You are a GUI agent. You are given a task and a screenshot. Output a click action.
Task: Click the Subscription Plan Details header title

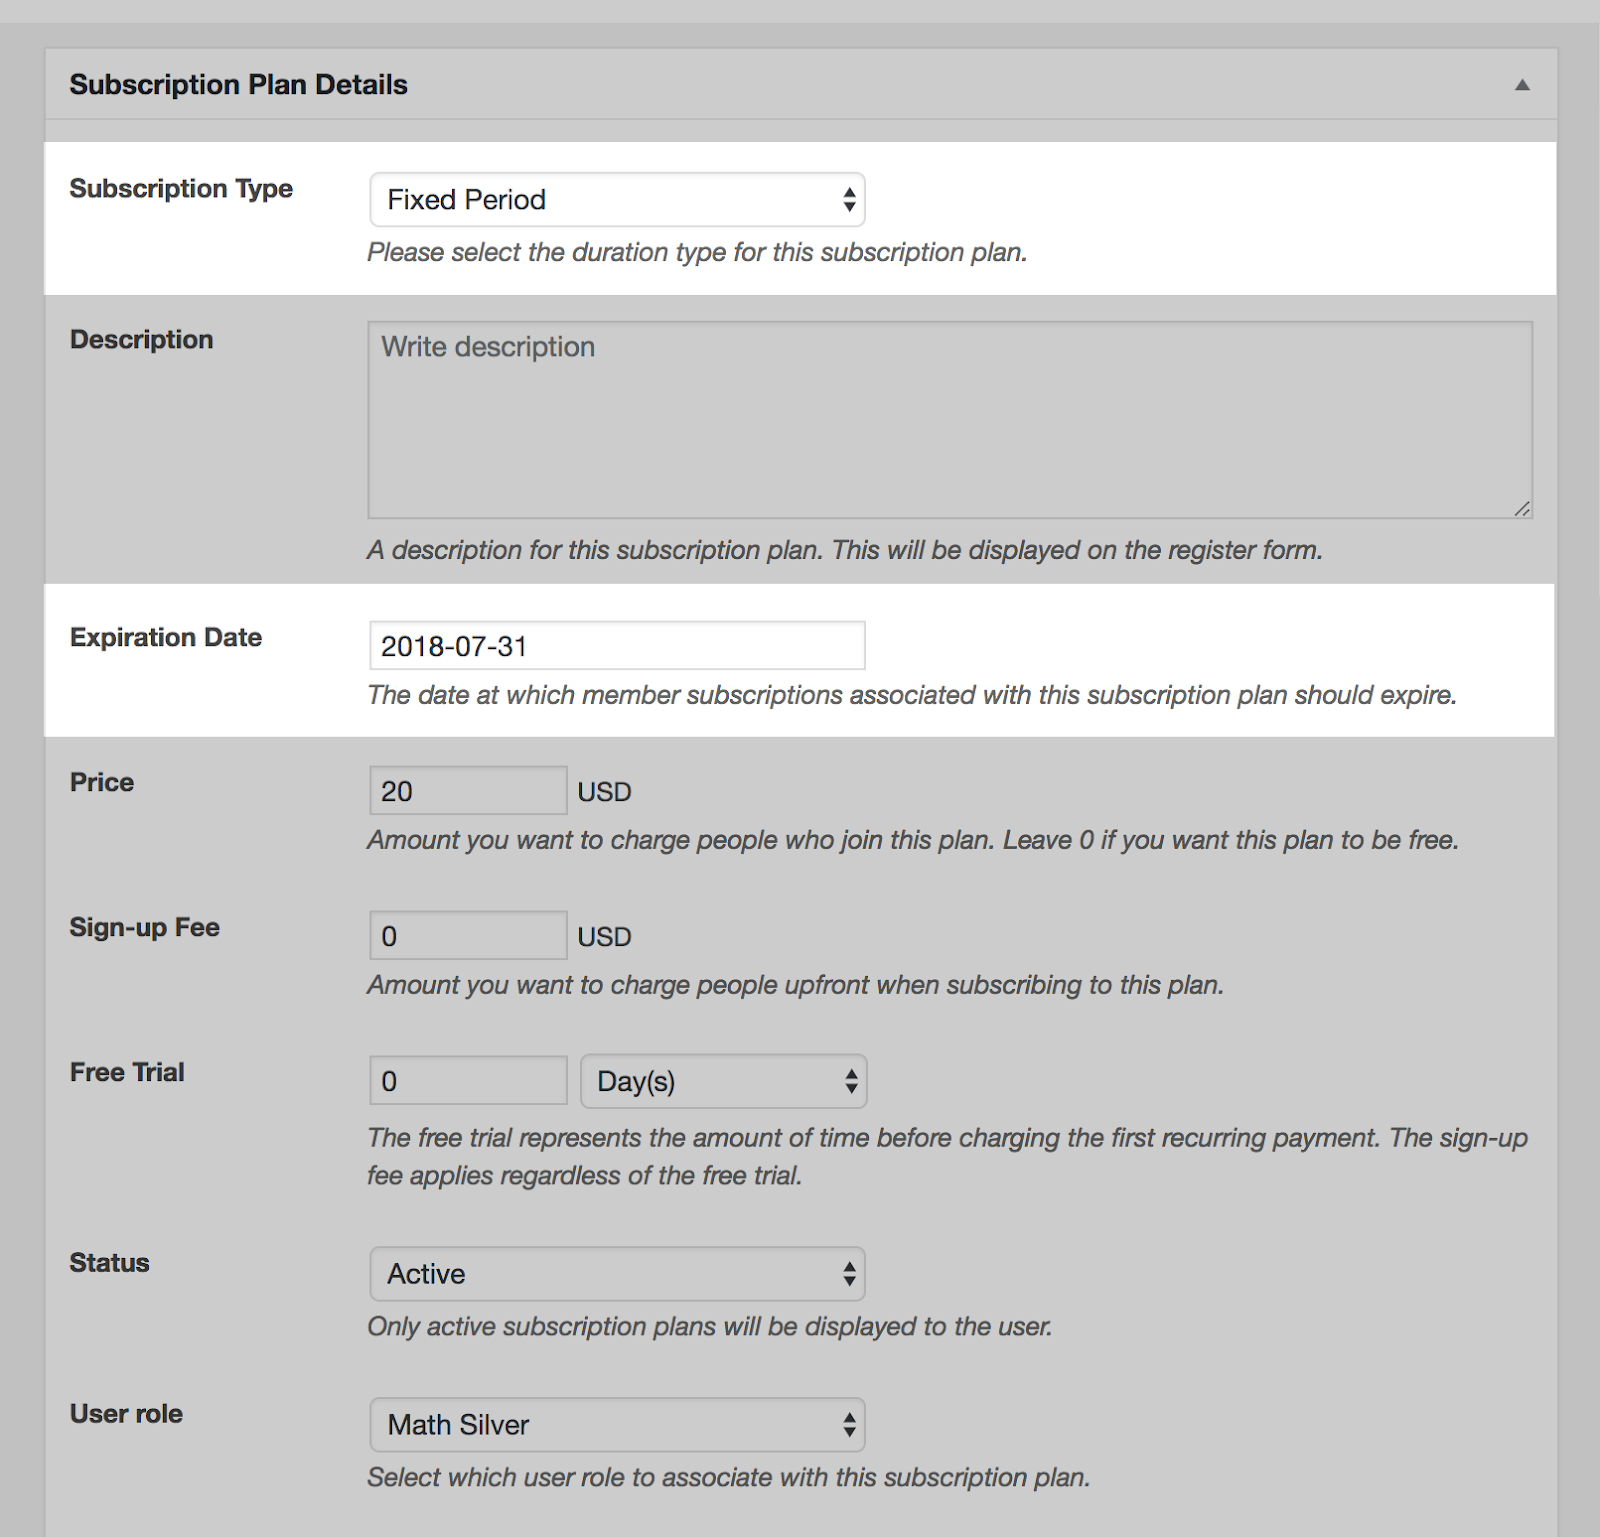click(238, 85)
